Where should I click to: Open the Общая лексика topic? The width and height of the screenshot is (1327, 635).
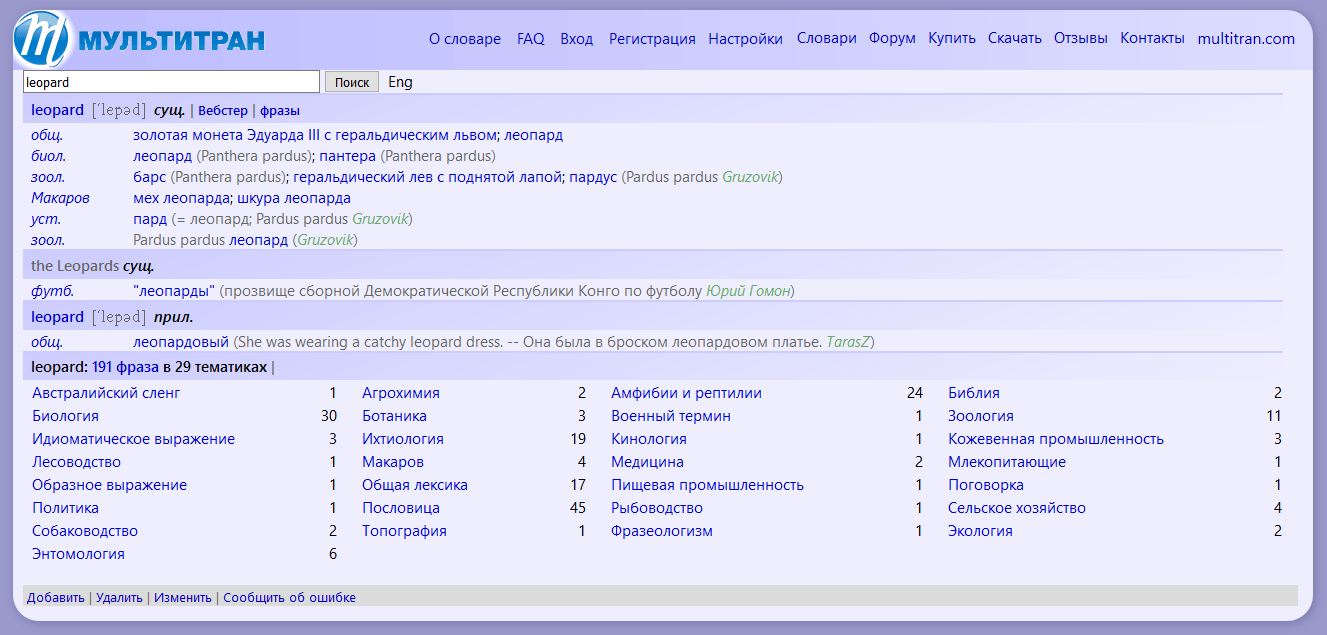pos(415,485)
